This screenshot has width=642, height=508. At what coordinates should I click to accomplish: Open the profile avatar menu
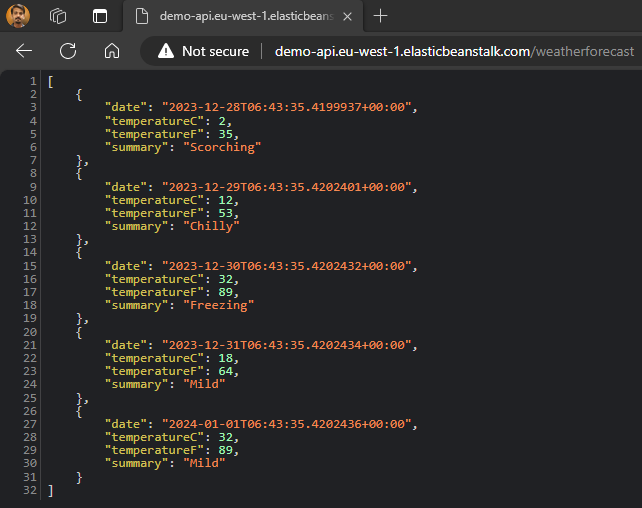[19, 16]
